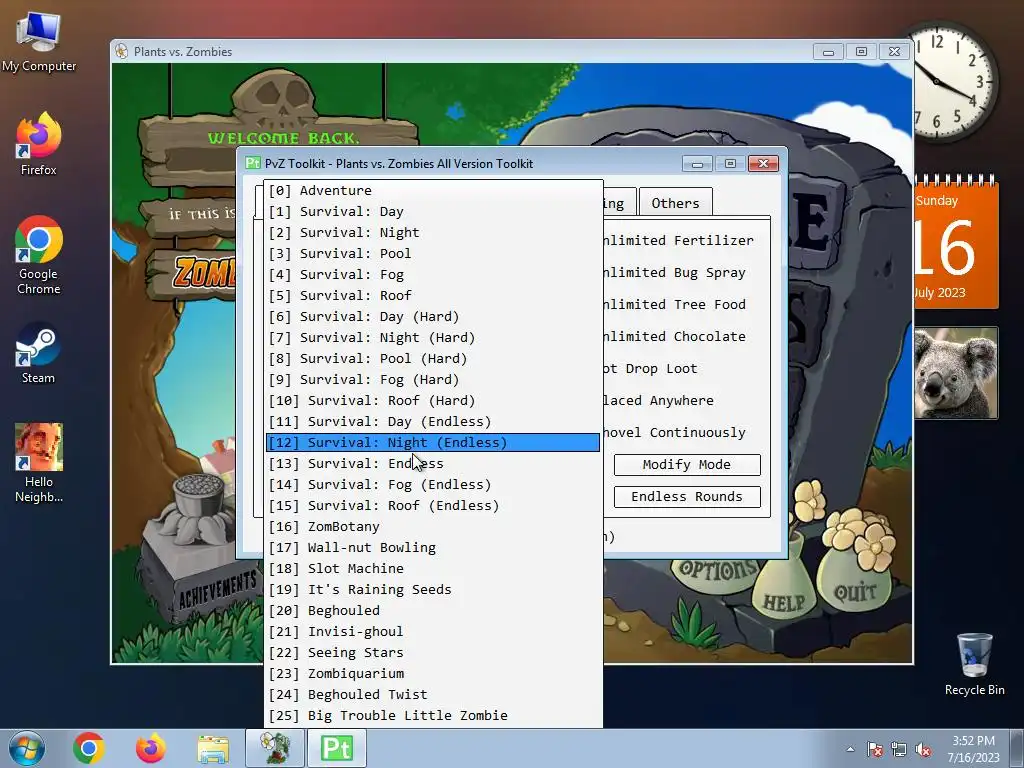
Task: Choose Big Trouble Little Zombie
Action: point(433,715)
